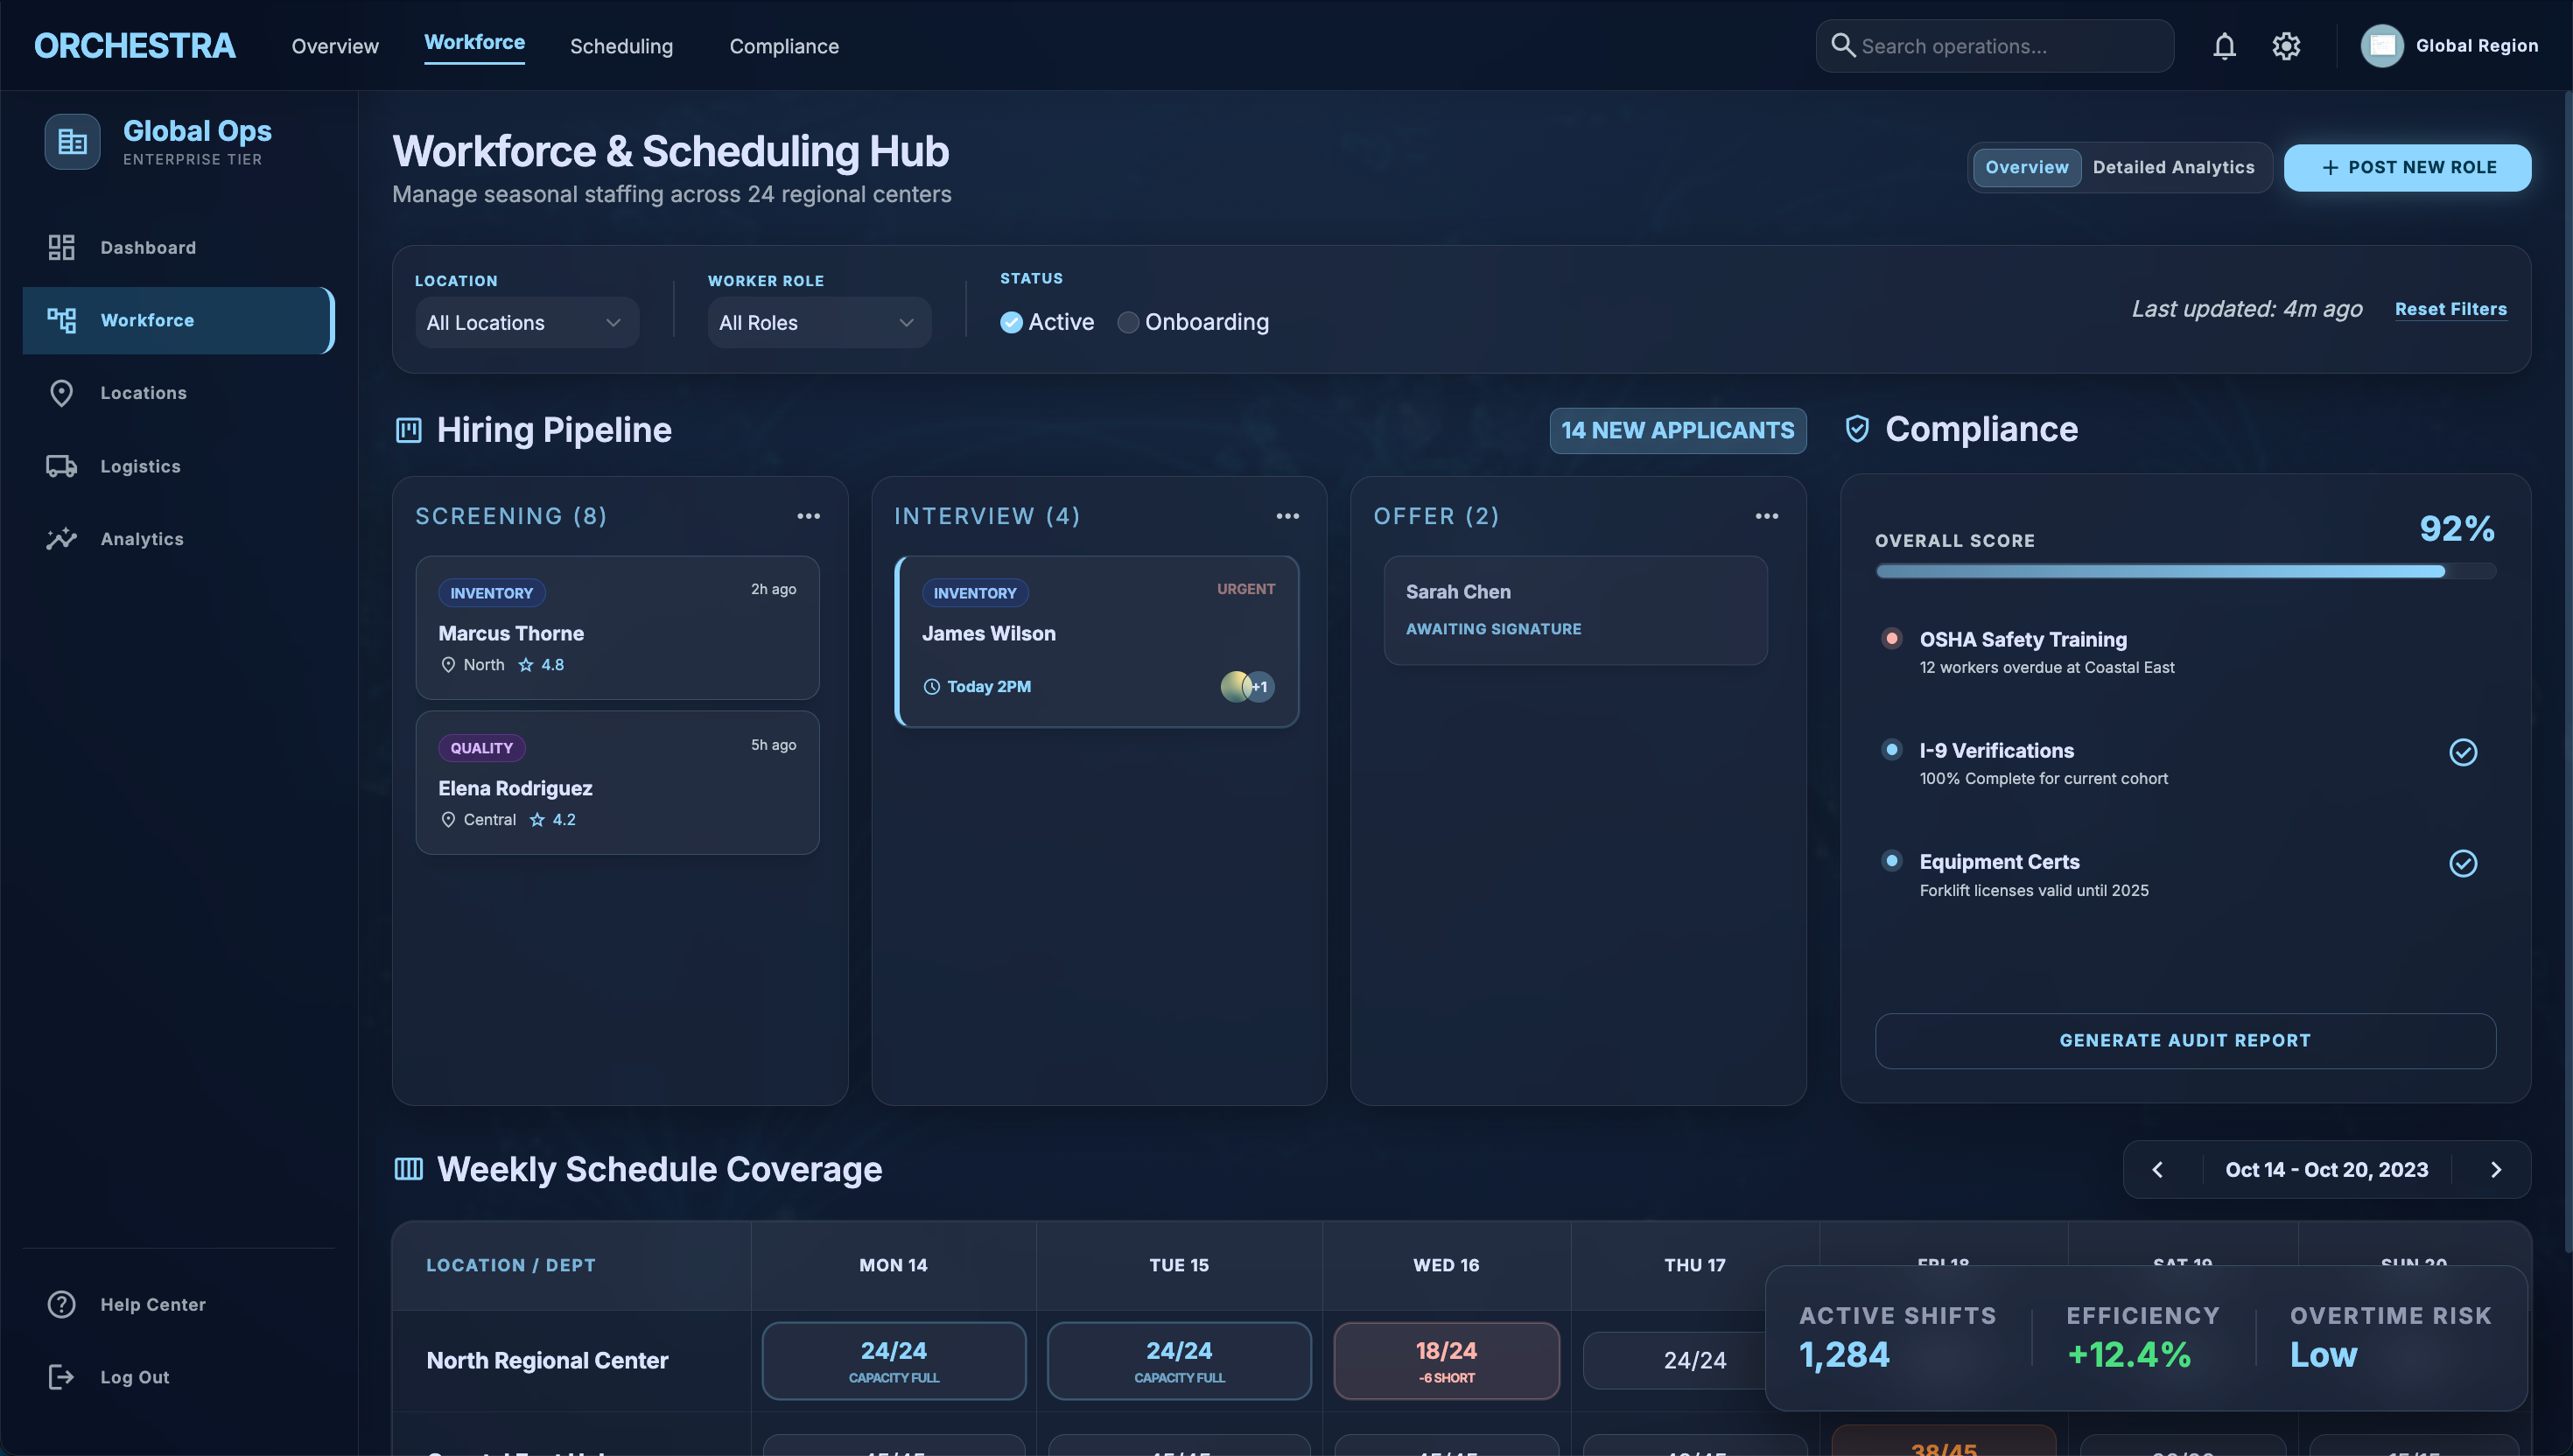Click Reset Filters link
This screenshot has height=1456, width=2573.
point(2450,309)
